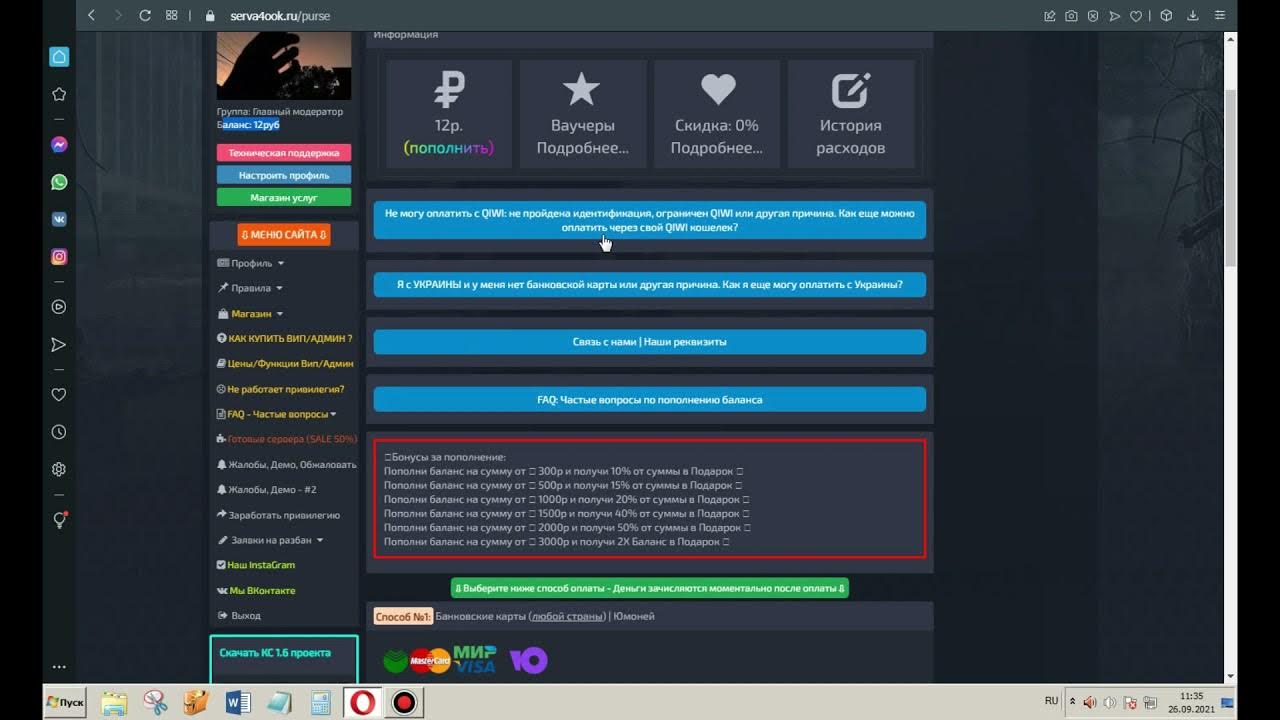This screenshot has height=720, width=1280.
Task: Open Messenger in the Opera sidebar
Action: [x=59, y=144]
